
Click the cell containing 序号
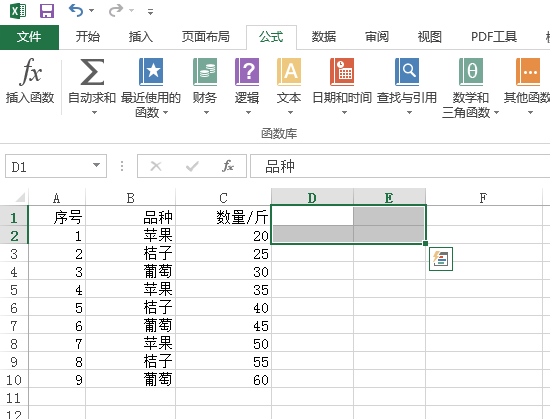[57, 217]
